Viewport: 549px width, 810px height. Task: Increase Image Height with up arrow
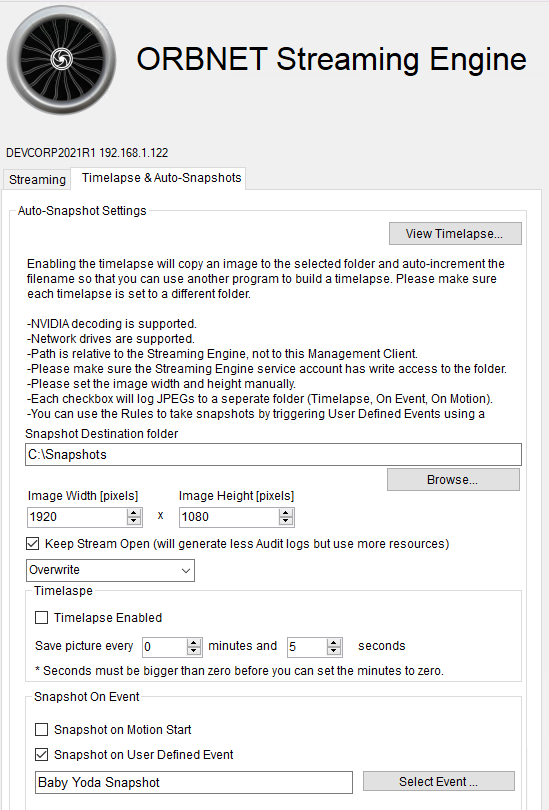point(286,513)
